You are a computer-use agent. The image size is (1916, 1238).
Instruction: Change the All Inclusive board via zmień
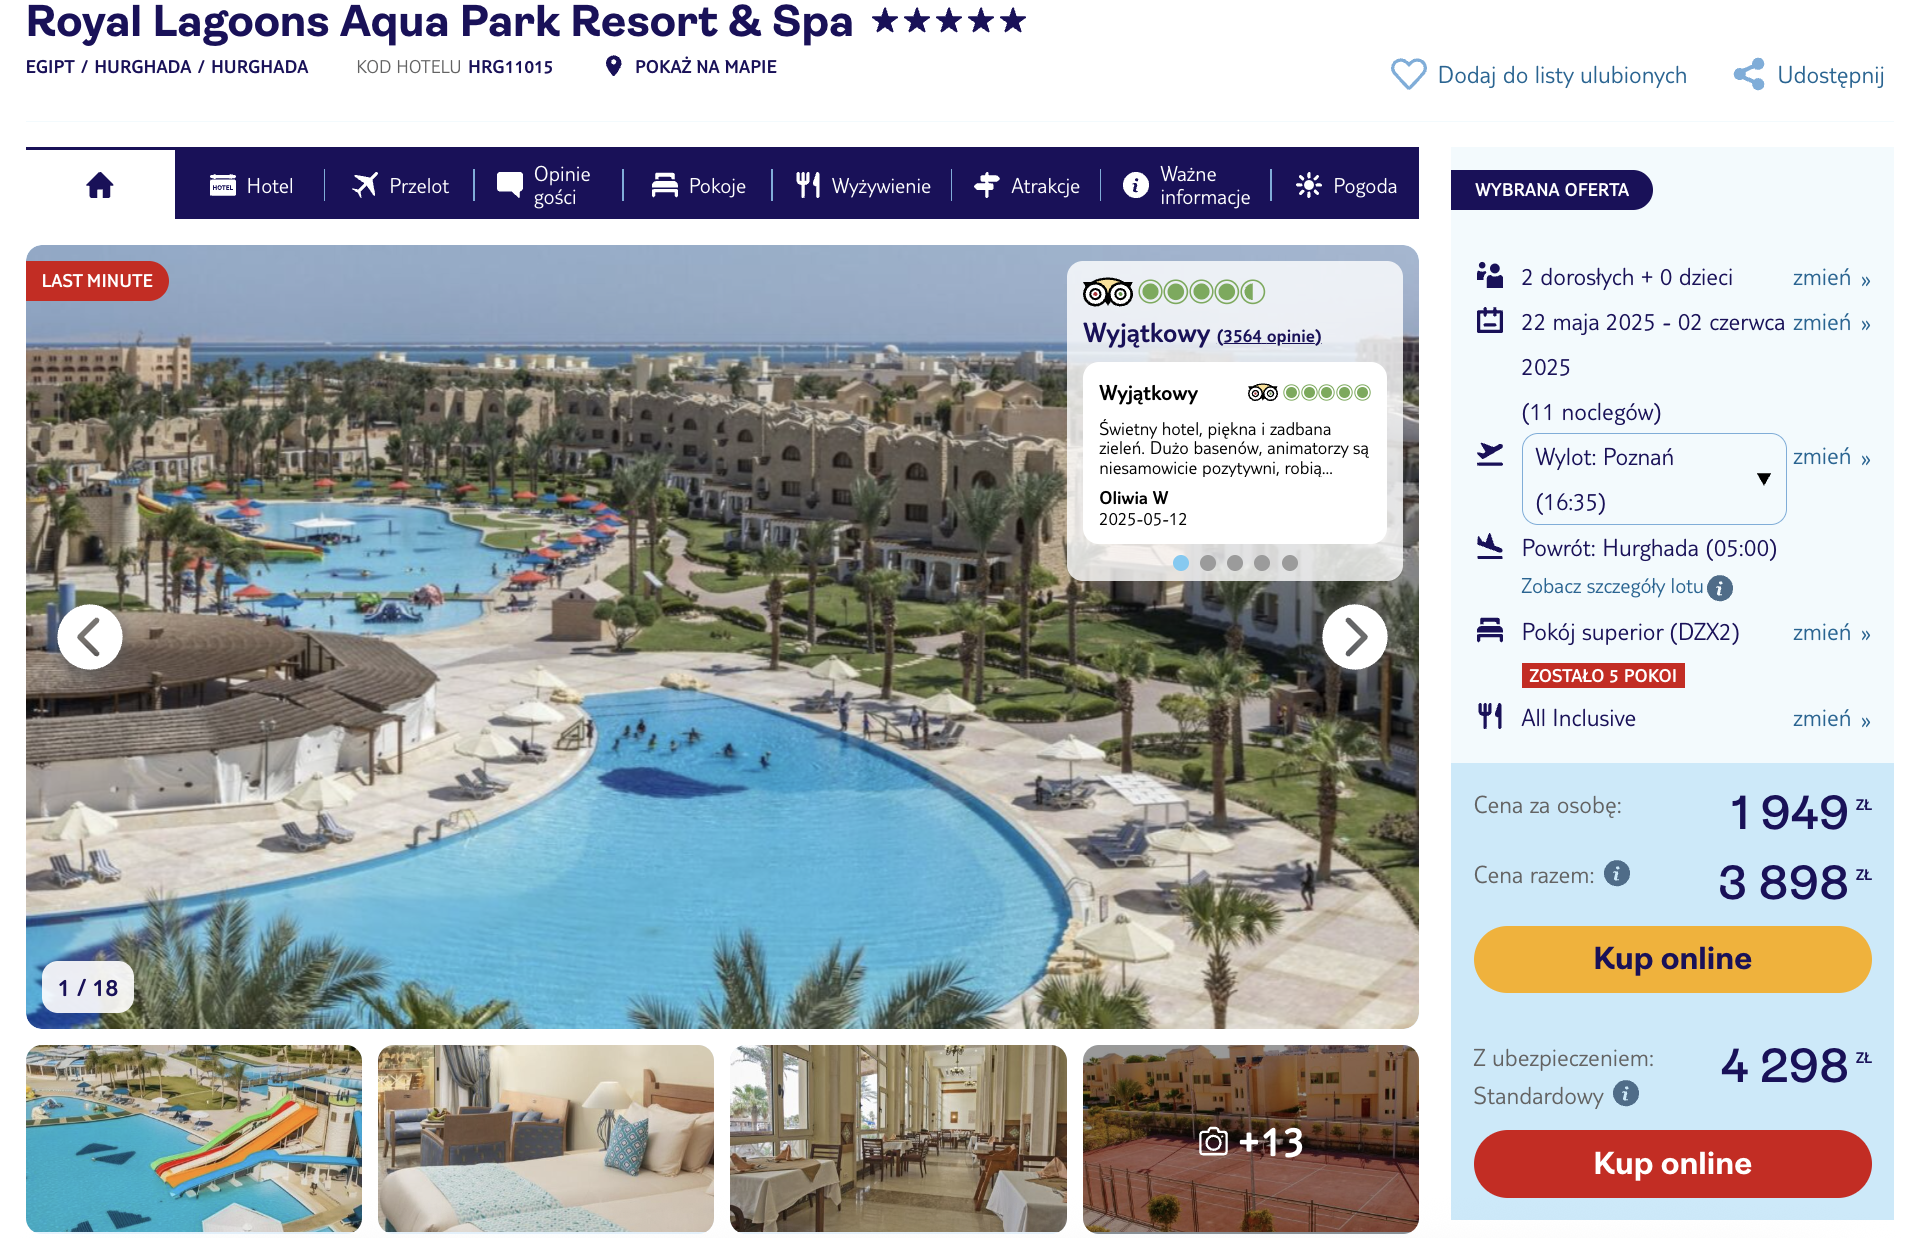point(1831,718)
